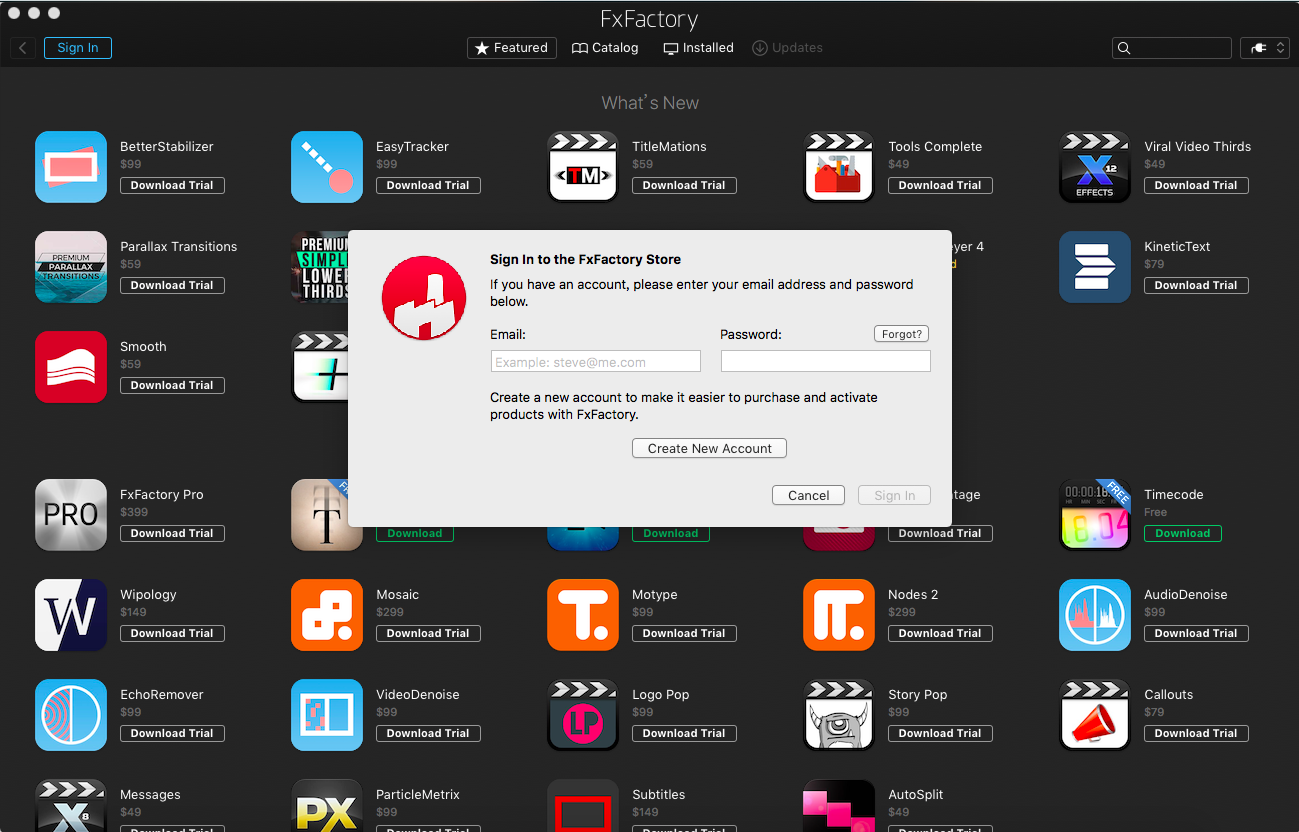This screenshot has width=1299, height=832.
Task: Open the AudioDenoise product icon
Action: point(1095,615)
